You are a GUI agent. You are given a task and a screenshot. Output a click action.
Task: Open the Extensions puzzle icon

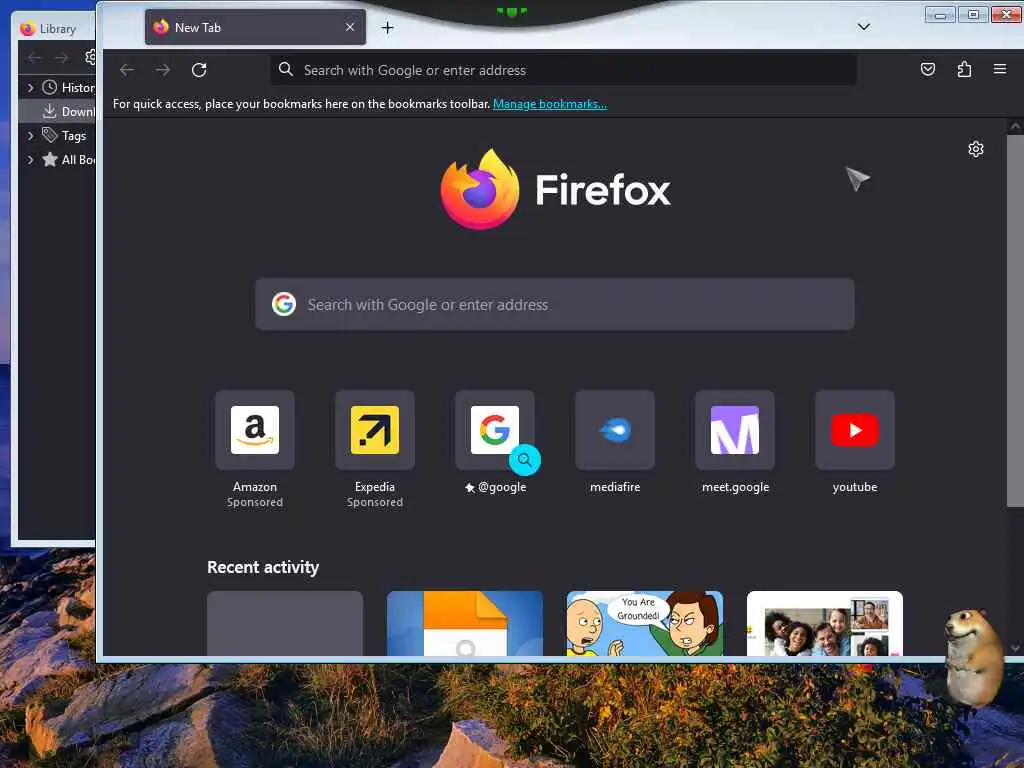(964, 69)
